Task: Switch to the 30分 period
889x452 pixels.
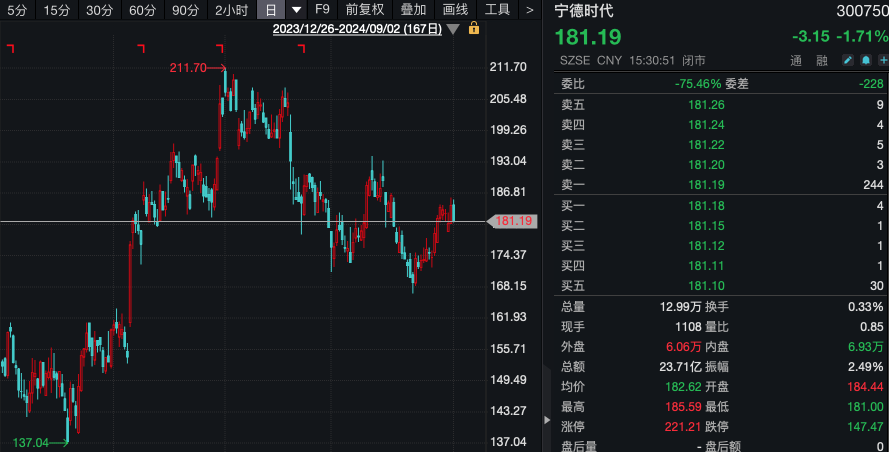Action: (x=99, y=10)
